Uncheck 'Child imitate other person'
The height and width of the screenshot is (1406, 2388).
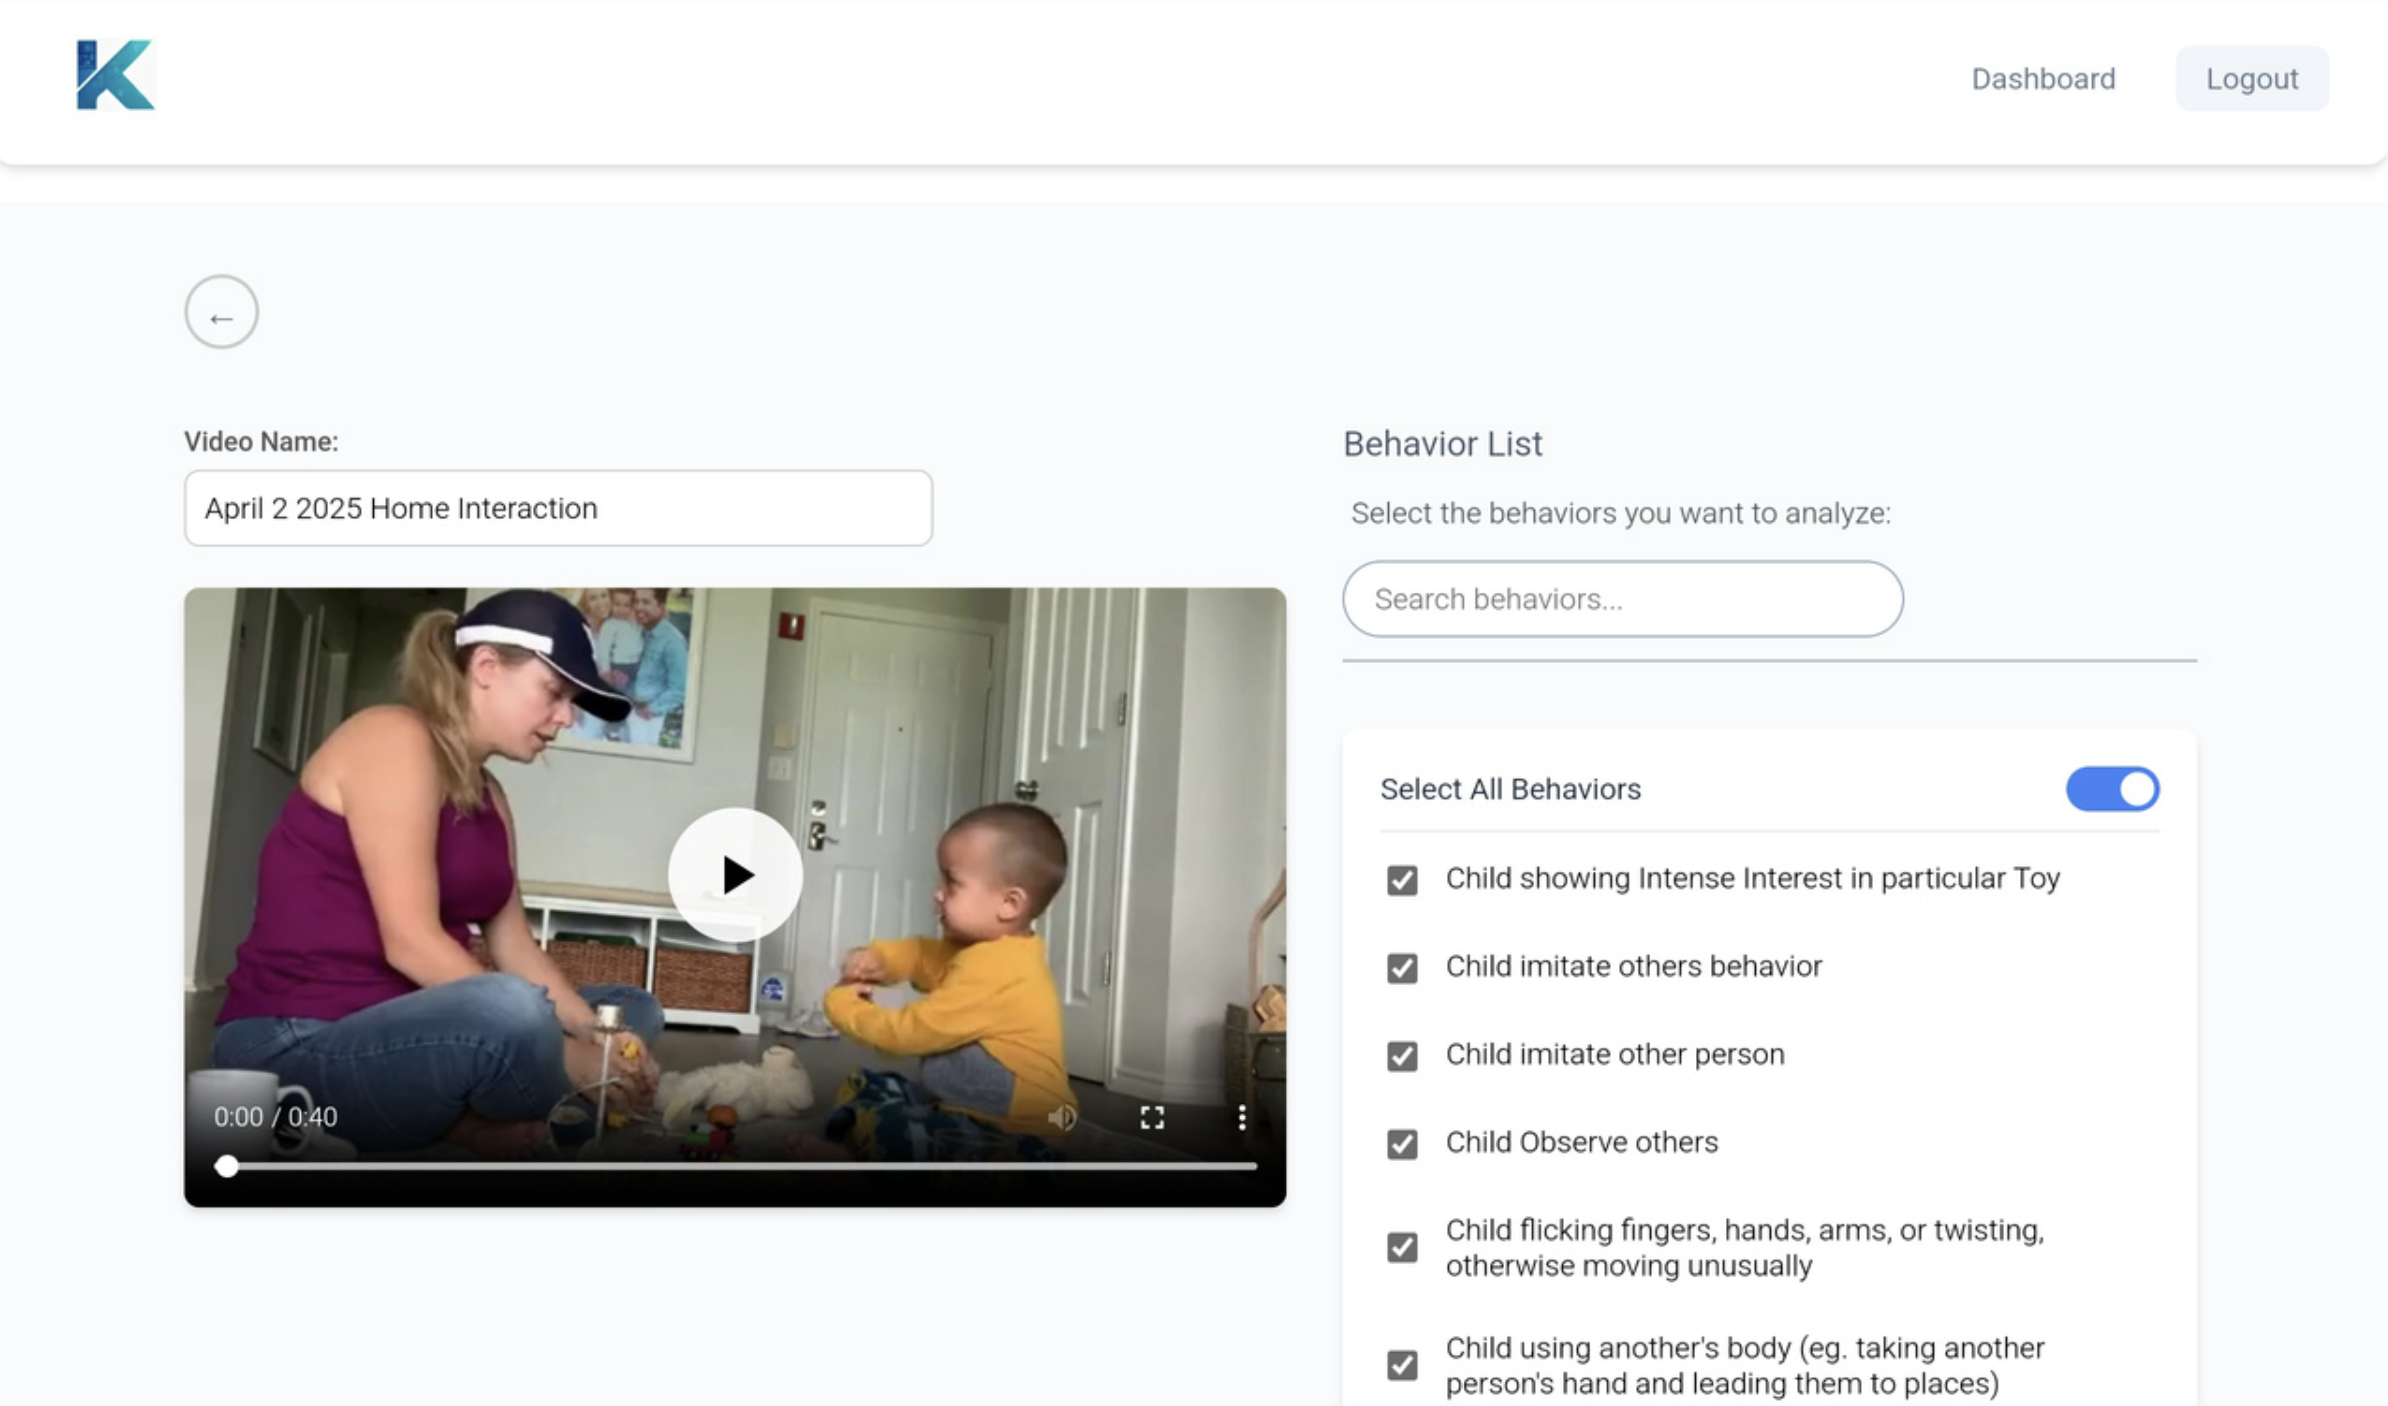click(x=1402, y=1056)
